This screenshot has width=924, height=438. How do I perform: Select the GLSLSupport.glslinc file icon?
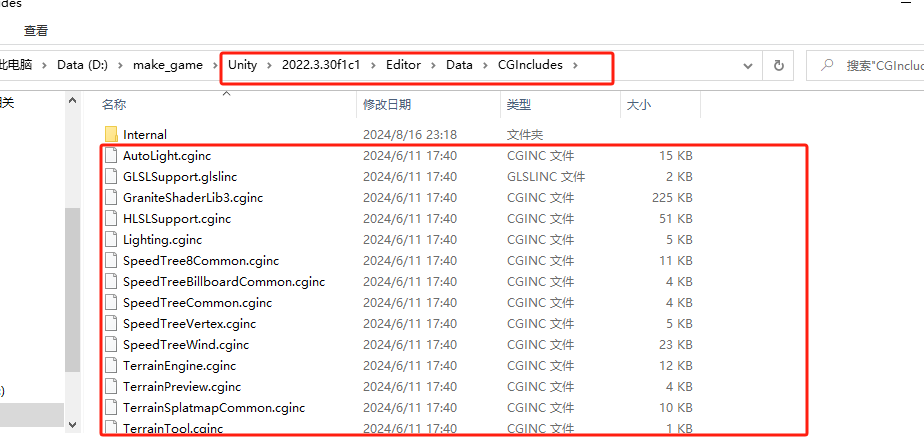click(x=111, y=176)
